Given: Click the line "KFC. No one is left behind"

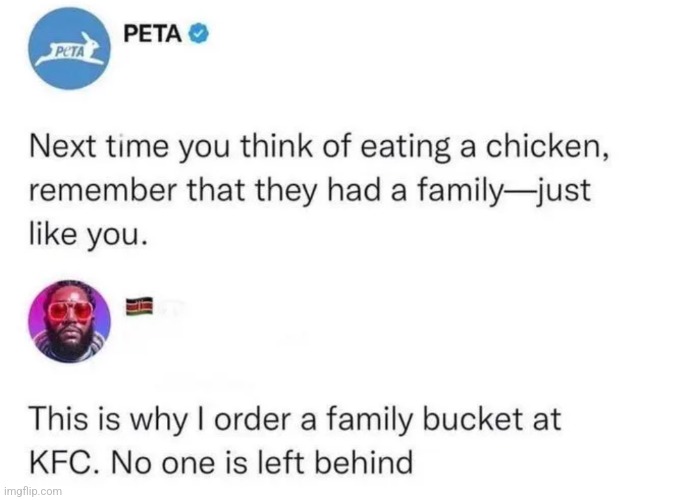Looking at the screenshot, I should click(x=221, y=462).
